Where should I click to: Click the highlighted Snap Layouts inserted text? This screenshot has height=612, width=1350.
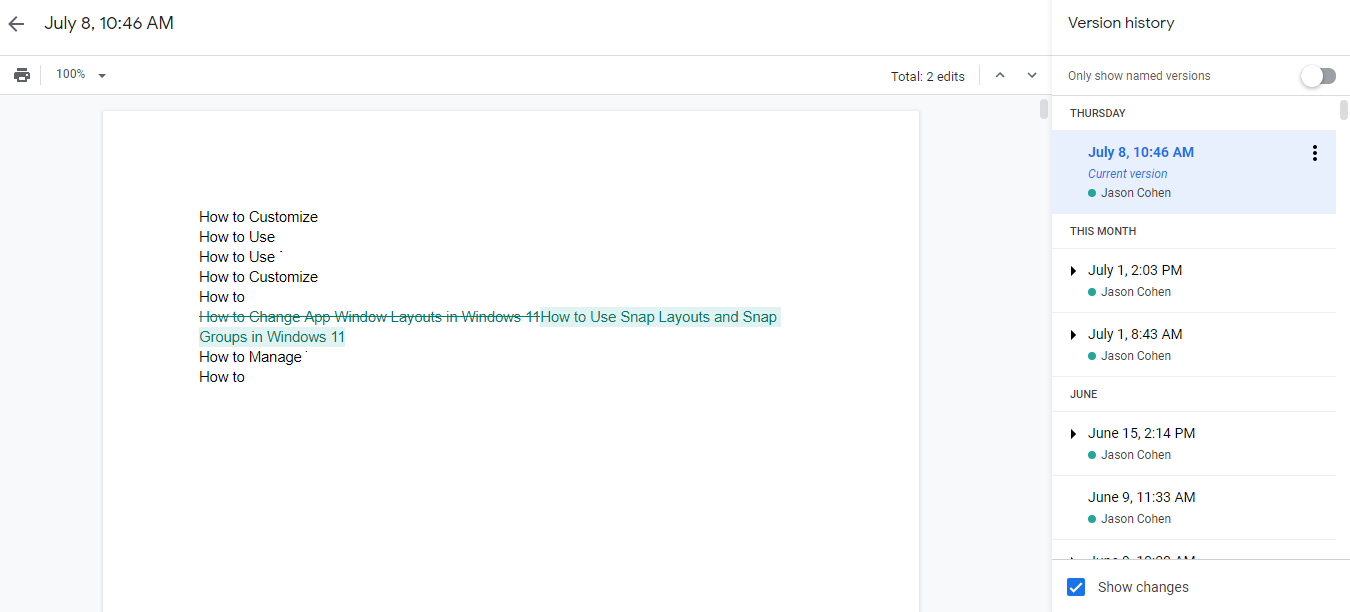658,317
